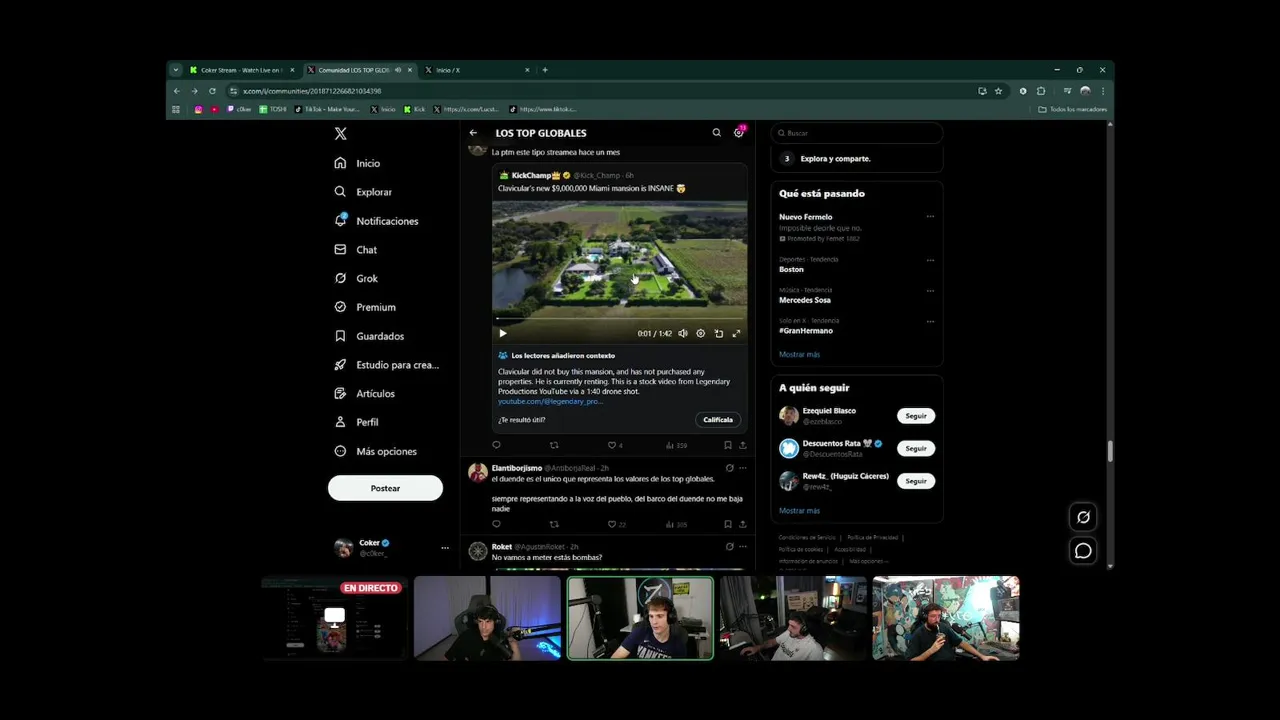Viewport: 1280px width, 720px height.
Task: Click the Califica button
Action: pos(718,420)
